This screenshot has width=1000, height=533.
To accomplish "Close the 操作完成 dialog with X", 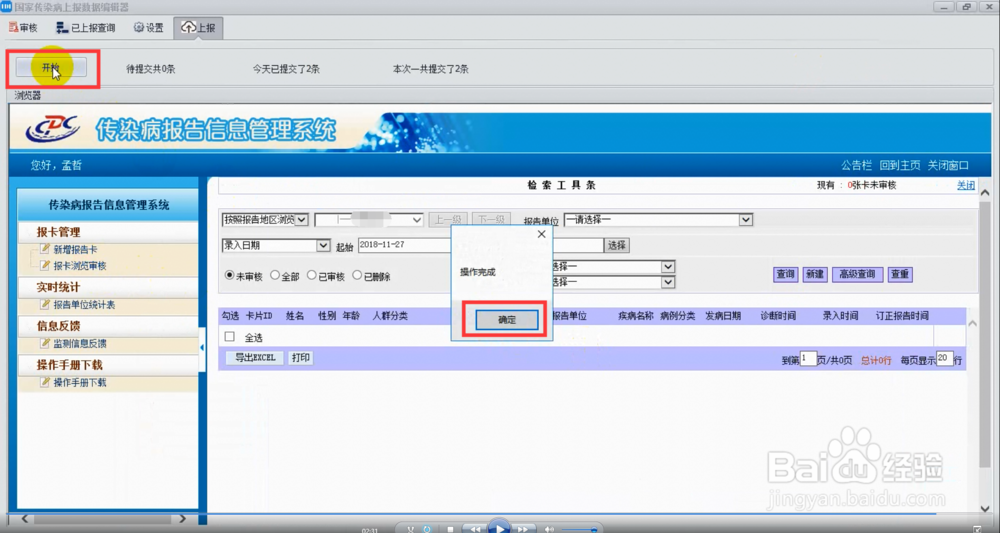I will (x=541, y=234).
